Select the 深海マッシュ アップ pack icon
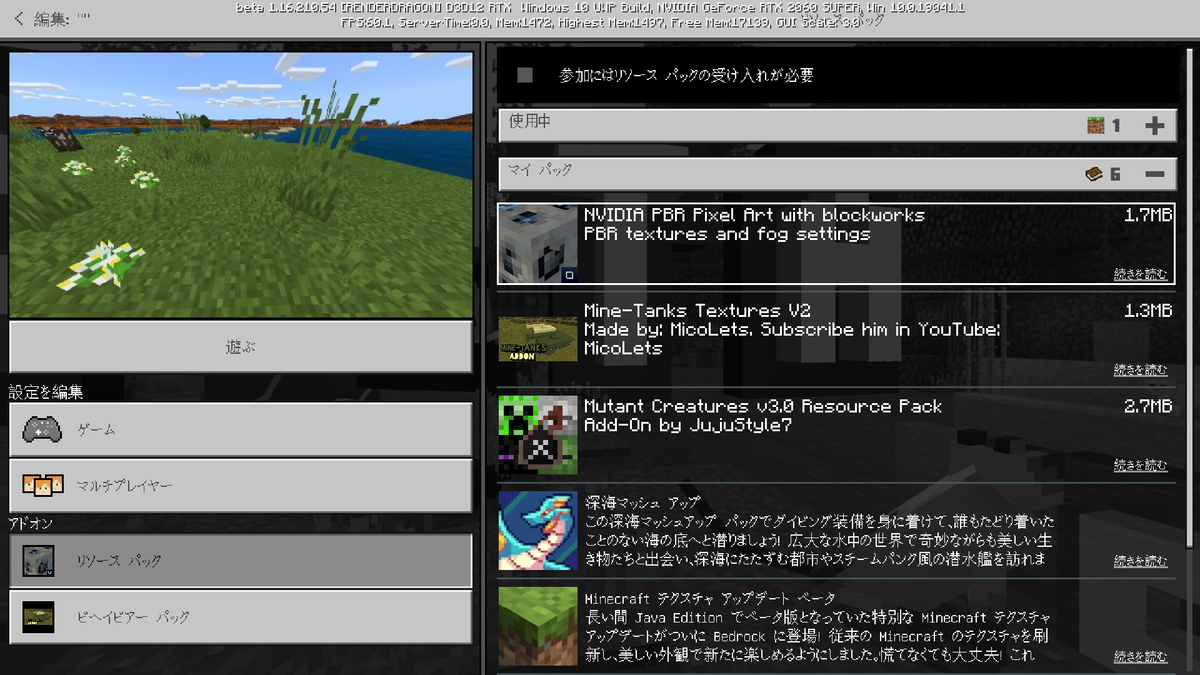This screenshot has height=675, width=1200. click(x=538, y=531)
